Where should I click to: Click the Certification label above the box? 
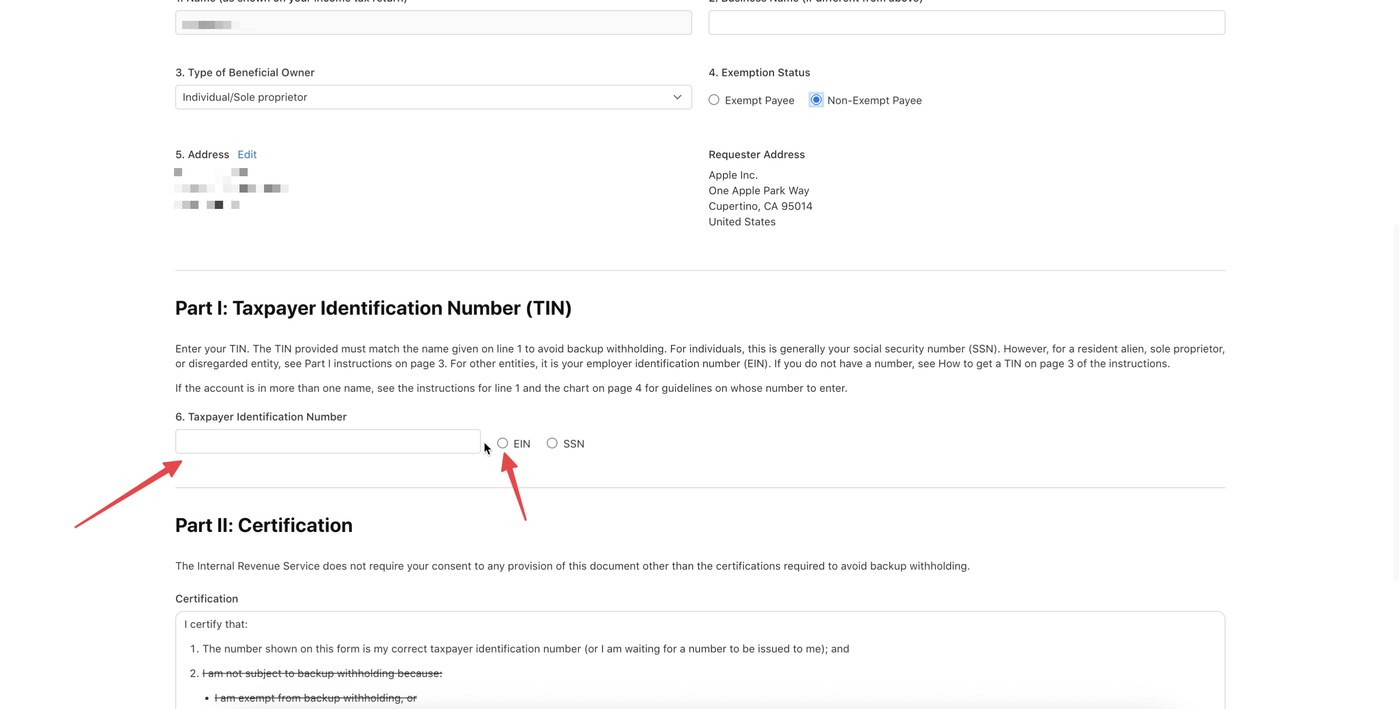point(207,599)
